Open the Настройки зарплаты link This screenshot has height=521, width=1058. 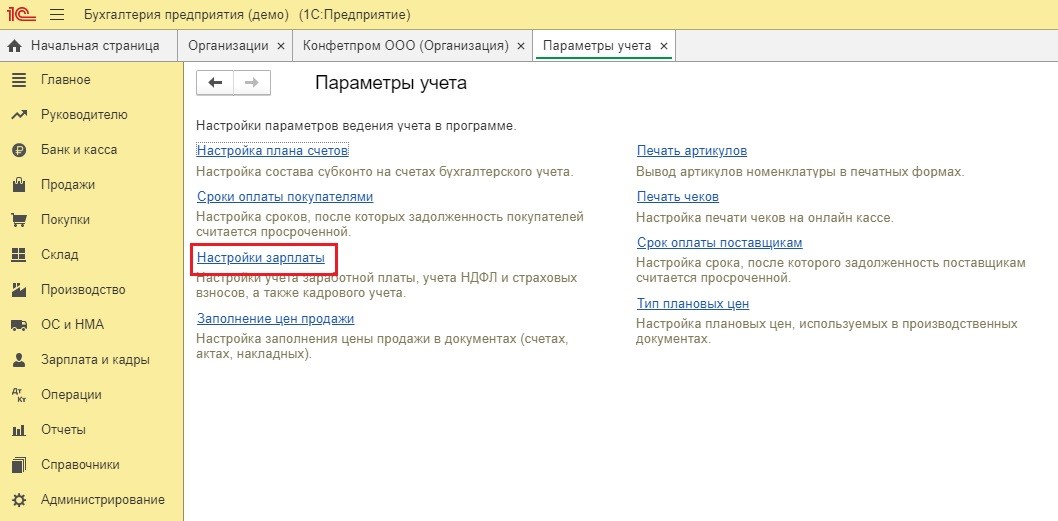[261, 258]
